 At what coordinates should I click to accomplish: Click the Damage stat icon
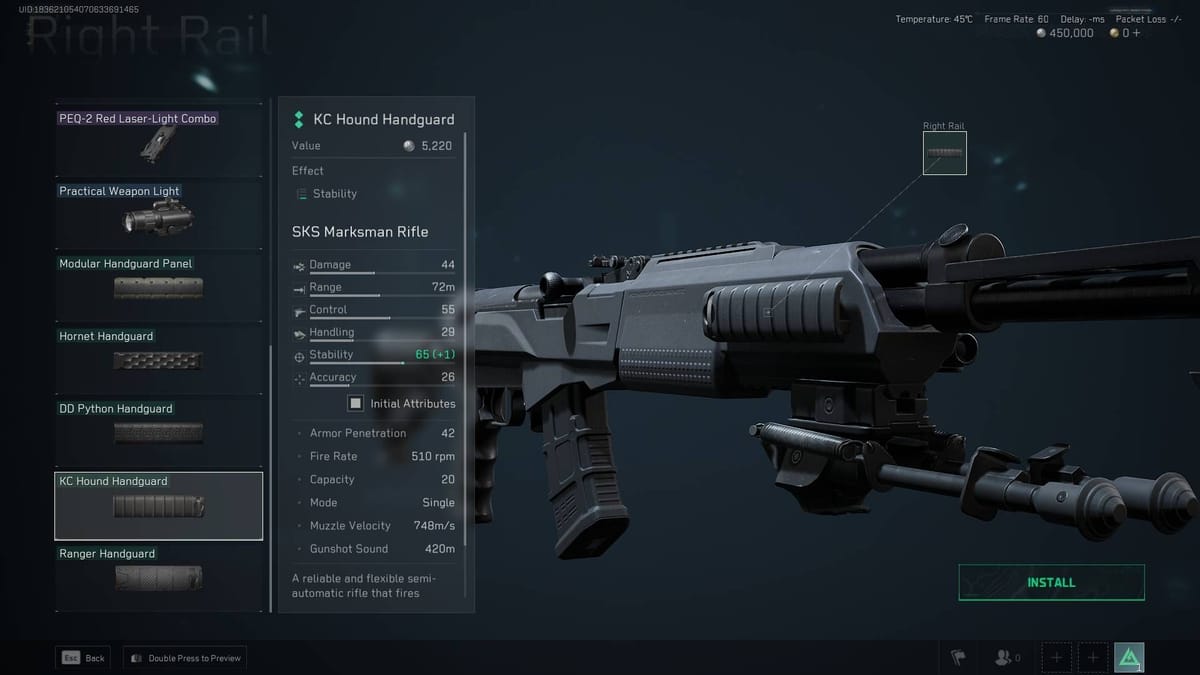[299, 264]
